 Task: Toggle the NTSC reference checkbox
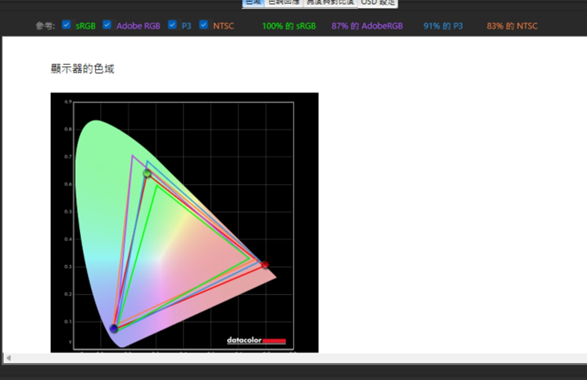(x=204, y=25)
